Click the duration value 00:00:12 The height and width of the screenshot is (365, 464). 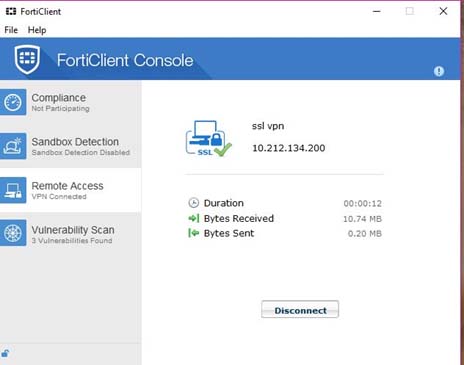(x=363, y=203)
